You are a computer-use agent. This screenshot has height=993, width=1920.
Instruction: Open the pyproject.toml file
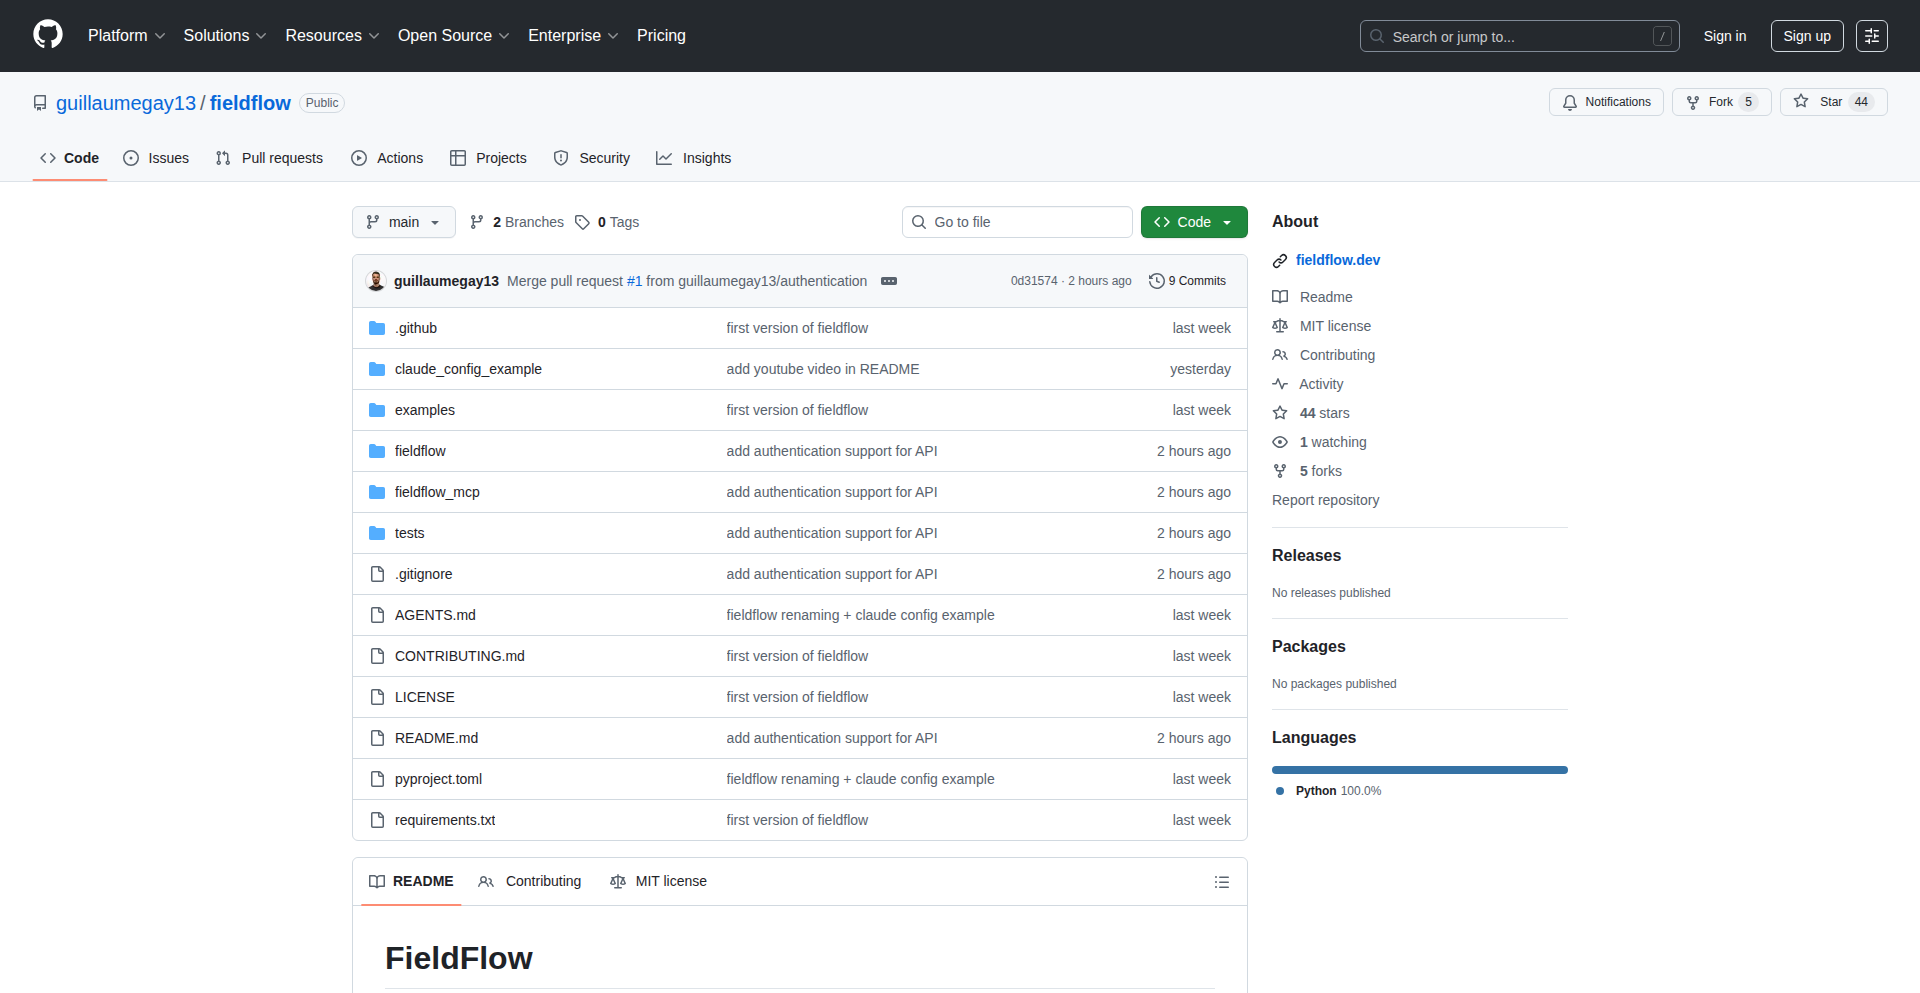pyautogui.click(x=438, y=779)
